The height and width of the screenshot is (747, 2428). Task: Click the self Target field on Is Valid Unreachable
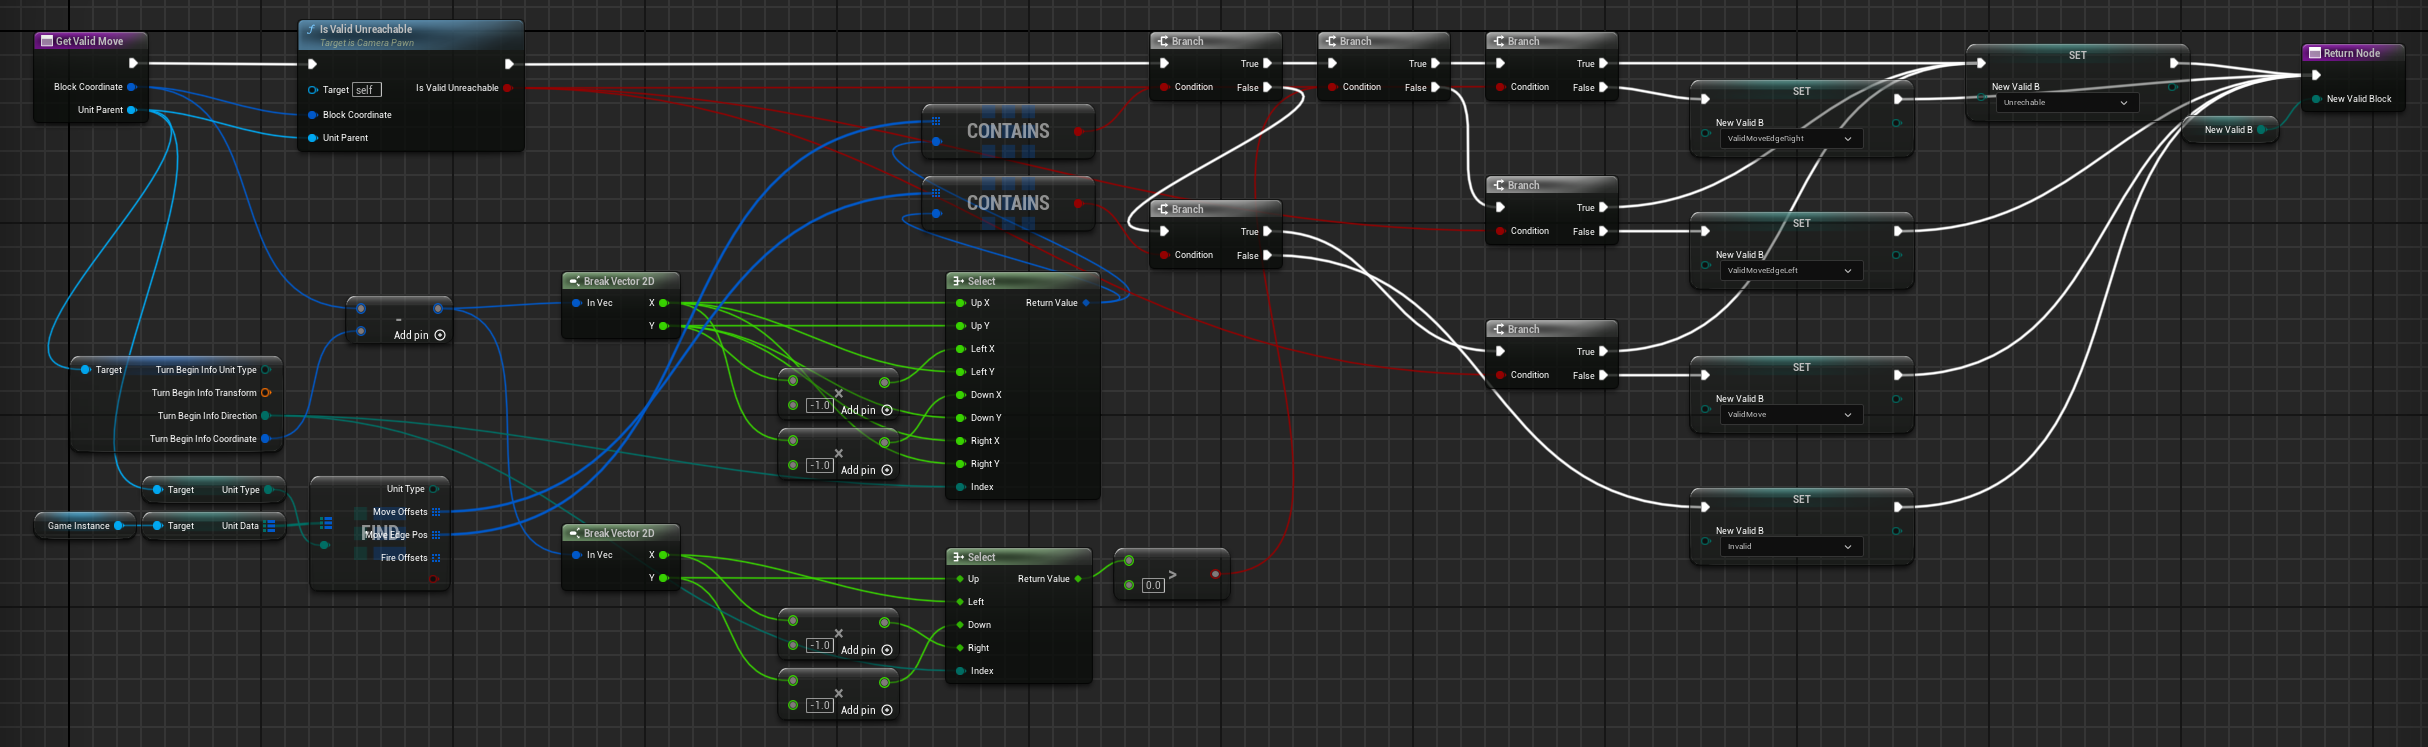pyautogui.click(x=366, y=90)
